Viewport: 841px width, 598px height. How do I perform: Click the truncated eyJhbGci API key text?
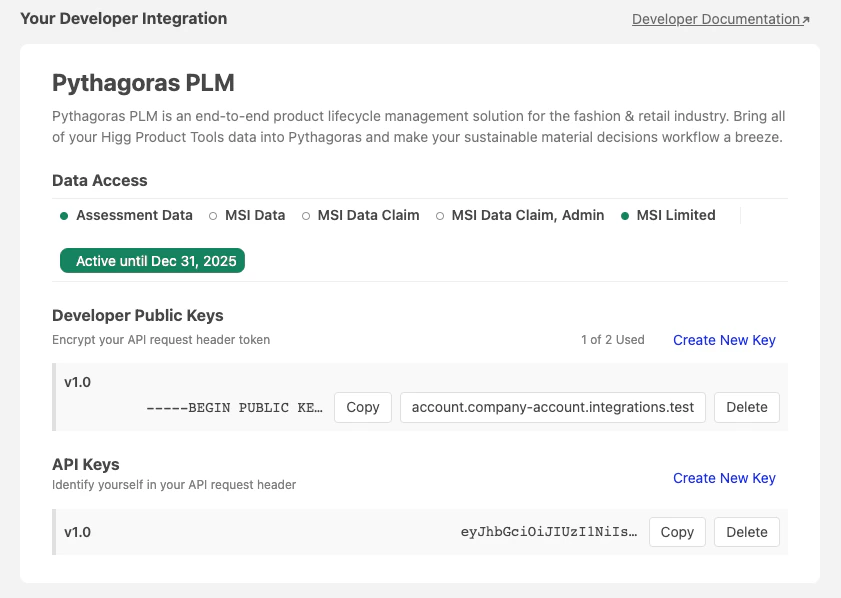tap(549, 532)
